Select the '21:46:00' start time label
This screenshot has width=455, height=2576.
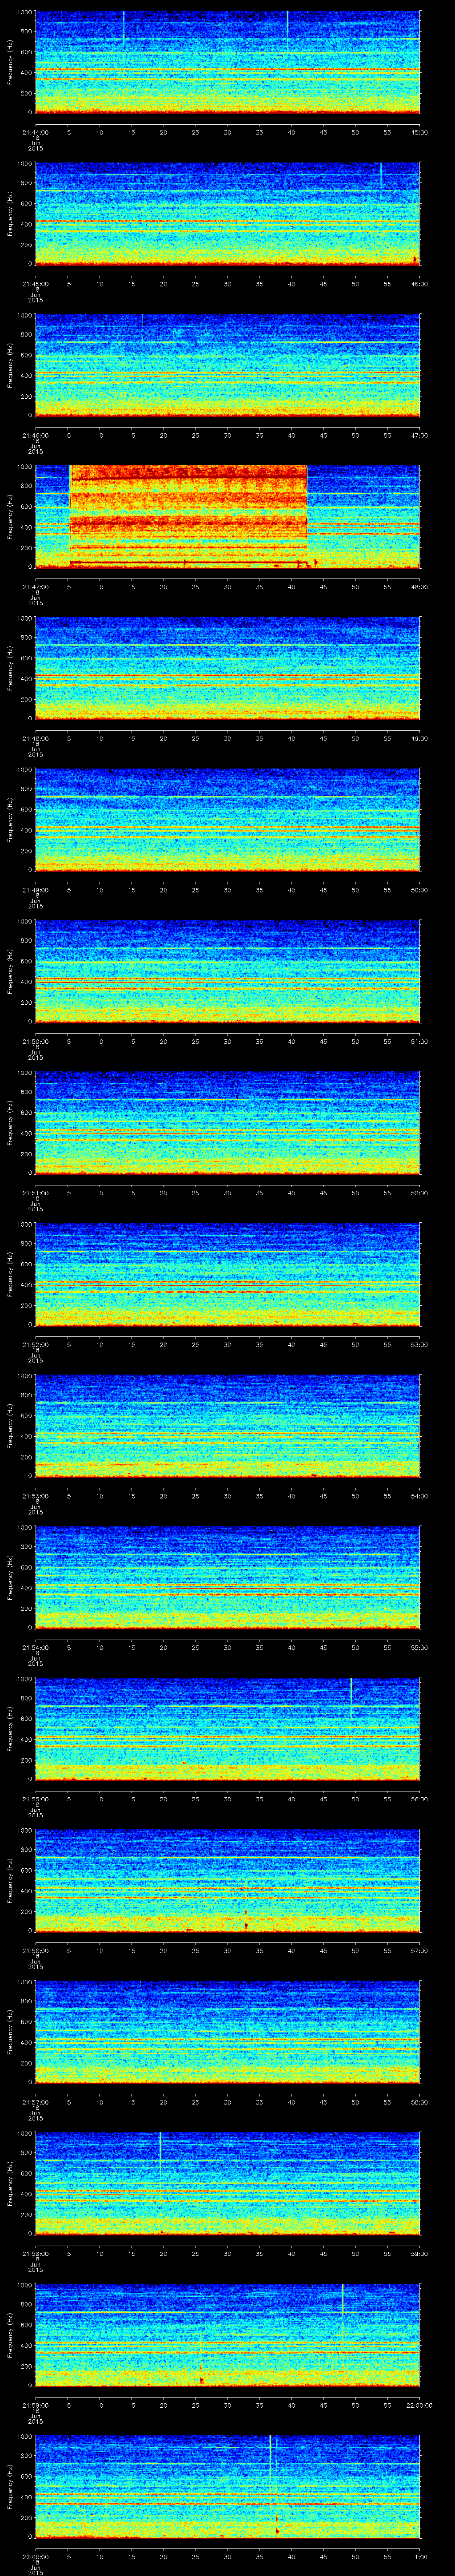pos(35,435)
